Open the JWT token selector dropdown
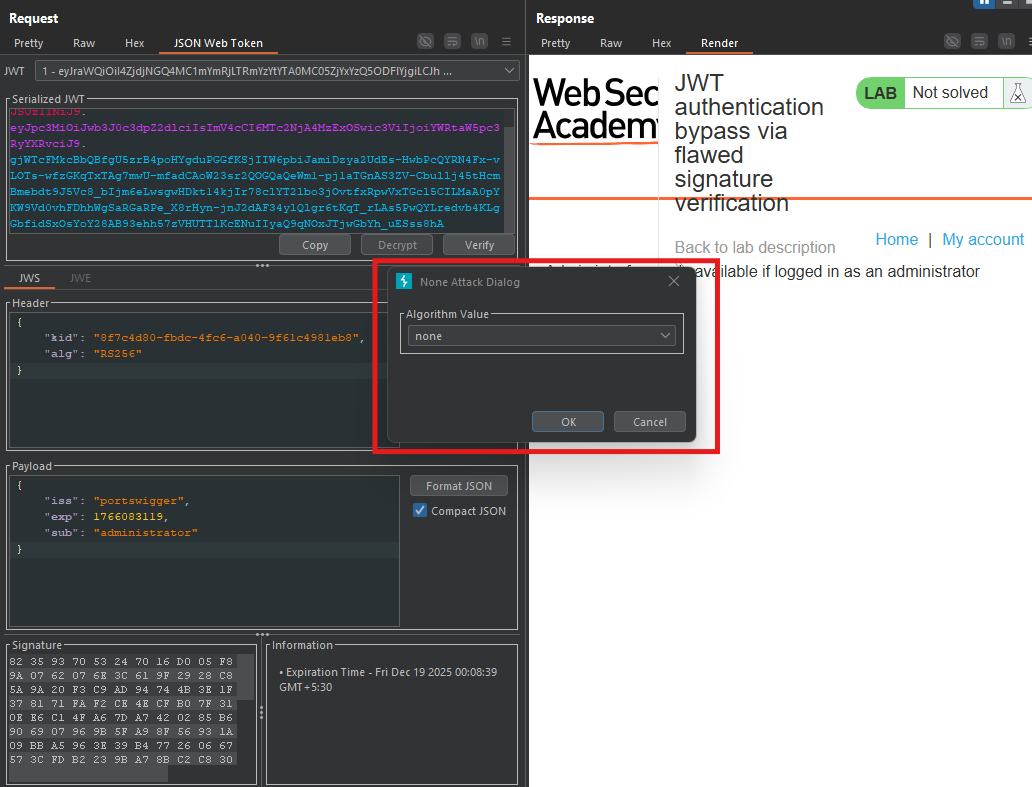 point(277,71)
